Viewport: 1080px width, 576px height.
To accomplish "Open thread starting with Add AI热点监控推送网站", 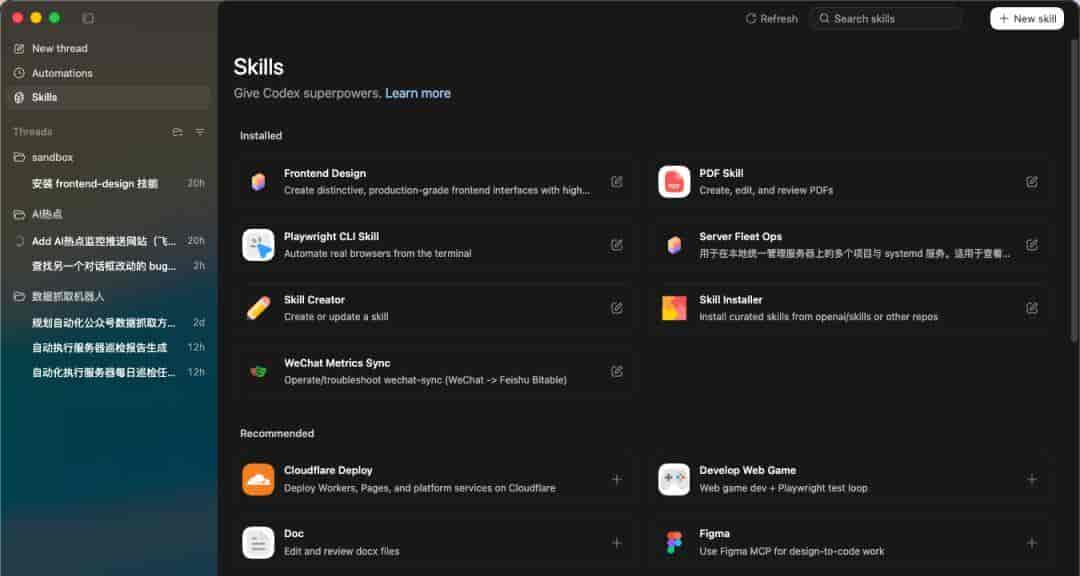I will pos(109,241).
